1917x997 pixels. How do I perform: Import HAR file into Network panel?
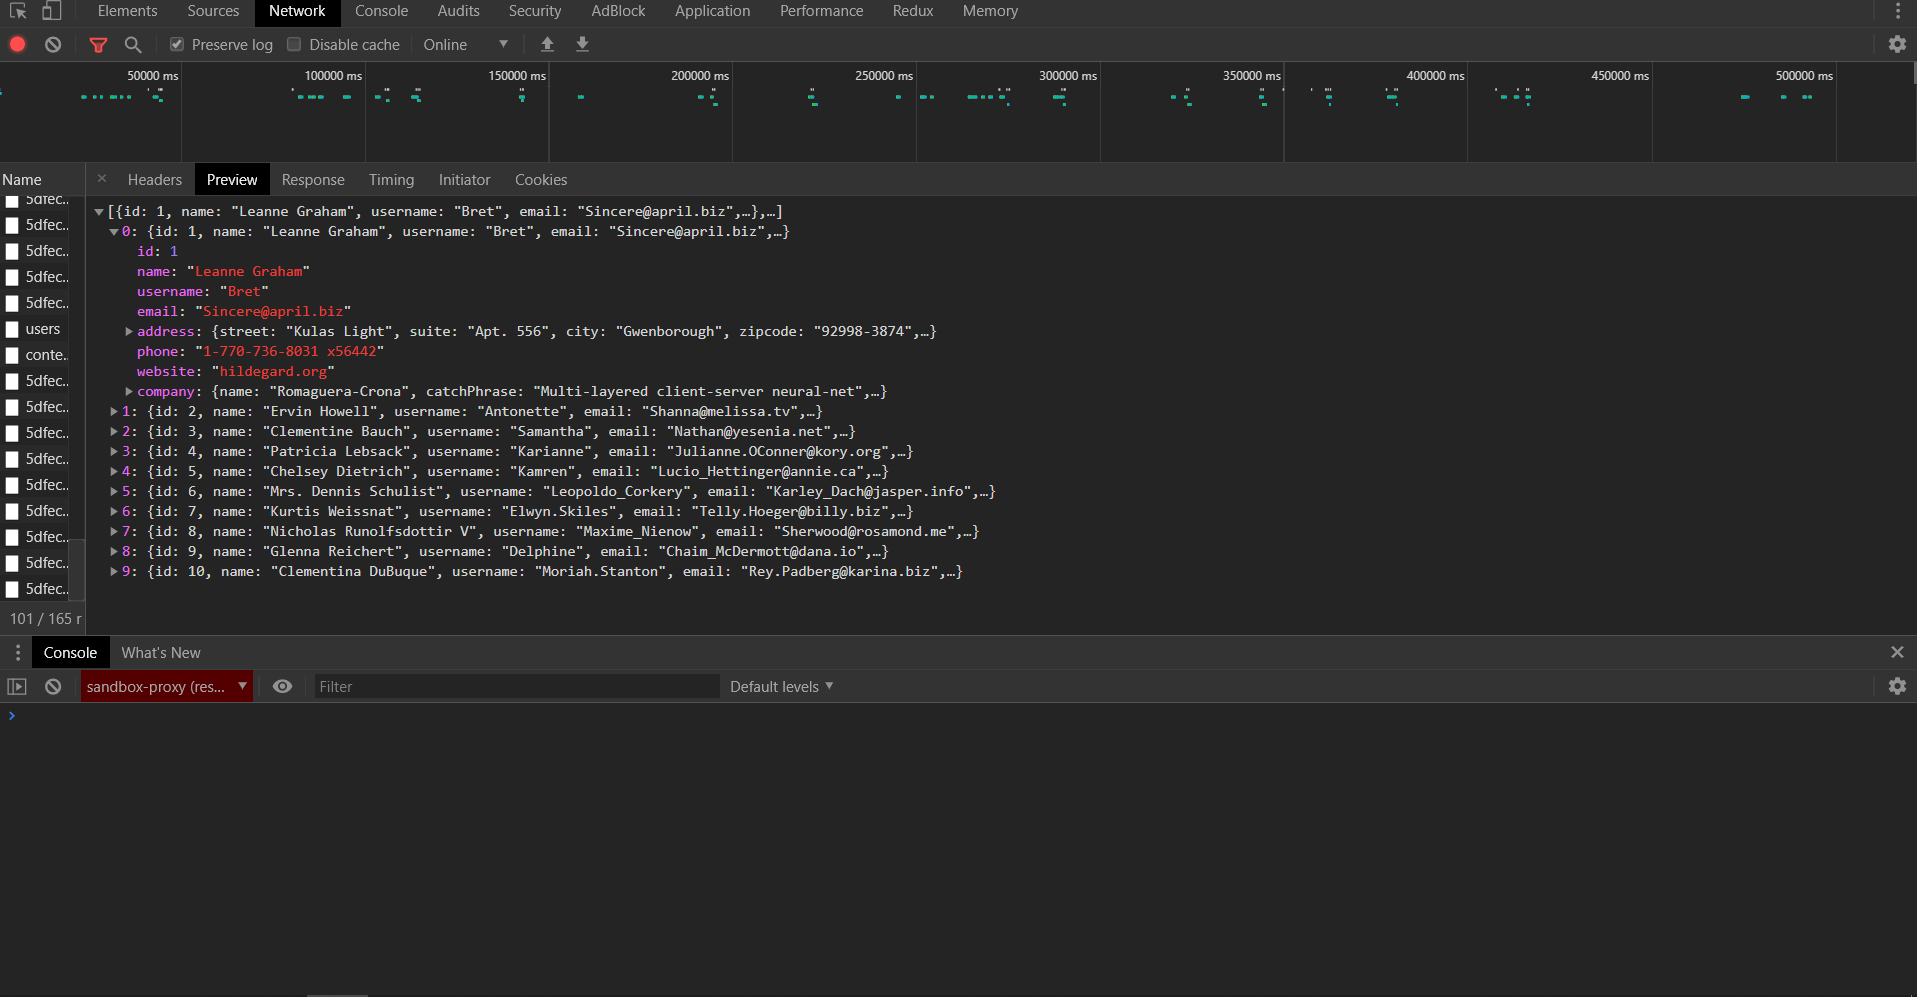click(x=547, y=44)
